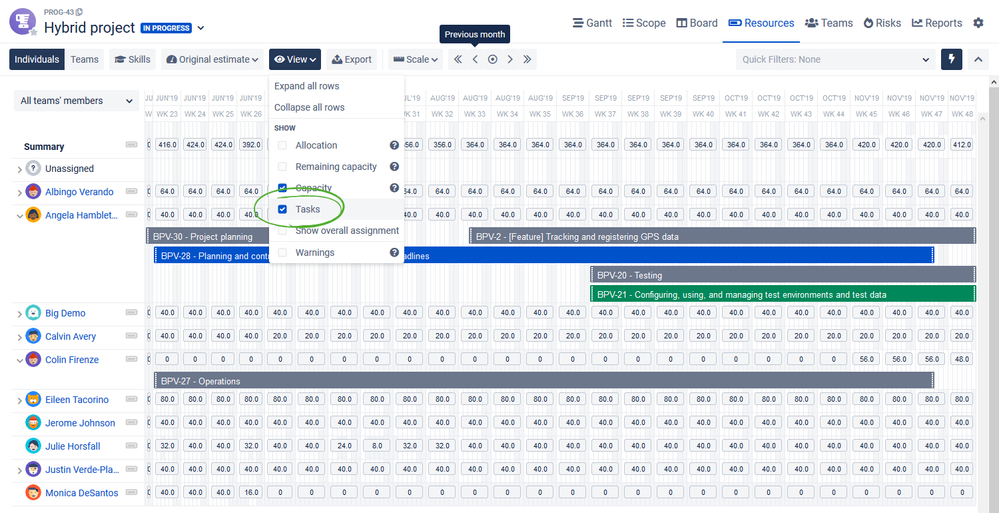Open the Gantt tab
This screenshot has width=999, height=513.
(x=593, y=23)
